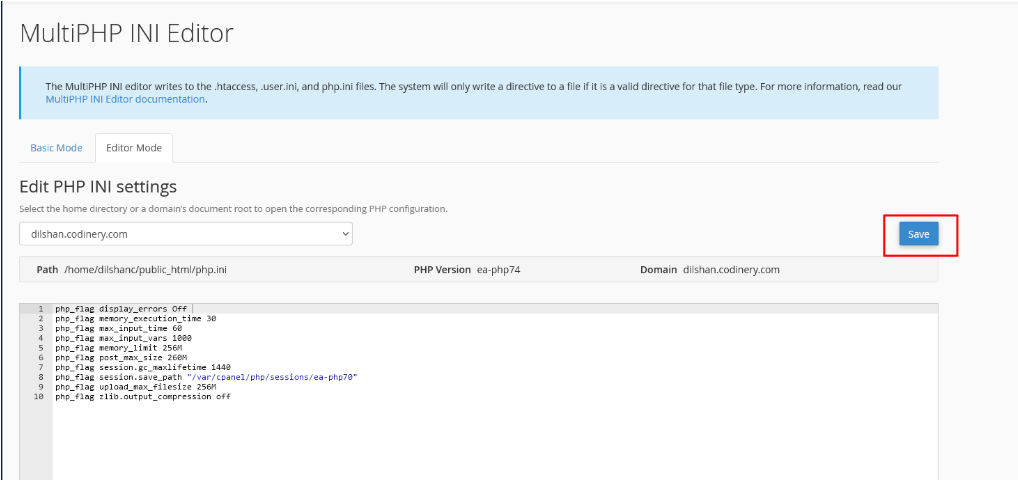Place cursor on the post_max_size 260M line
The height and width of the screenshot is (483, 1018).
coord(121,357)
